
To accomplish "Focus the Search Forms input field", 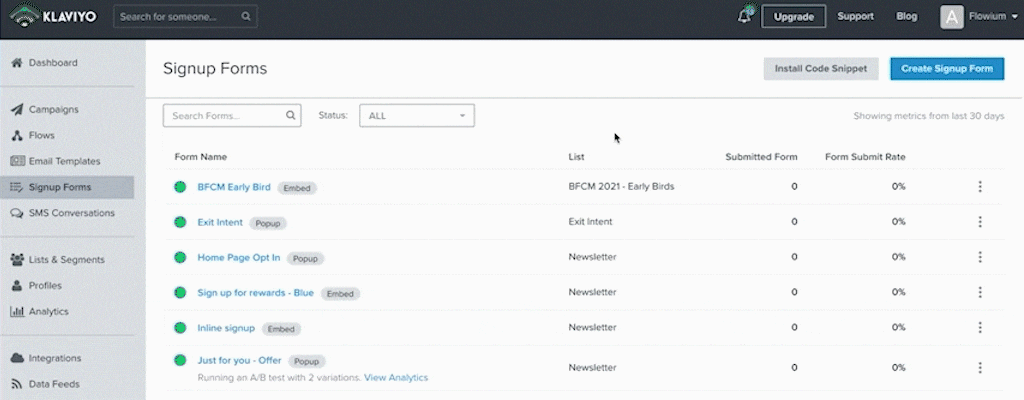I will (x=232, y=116).
